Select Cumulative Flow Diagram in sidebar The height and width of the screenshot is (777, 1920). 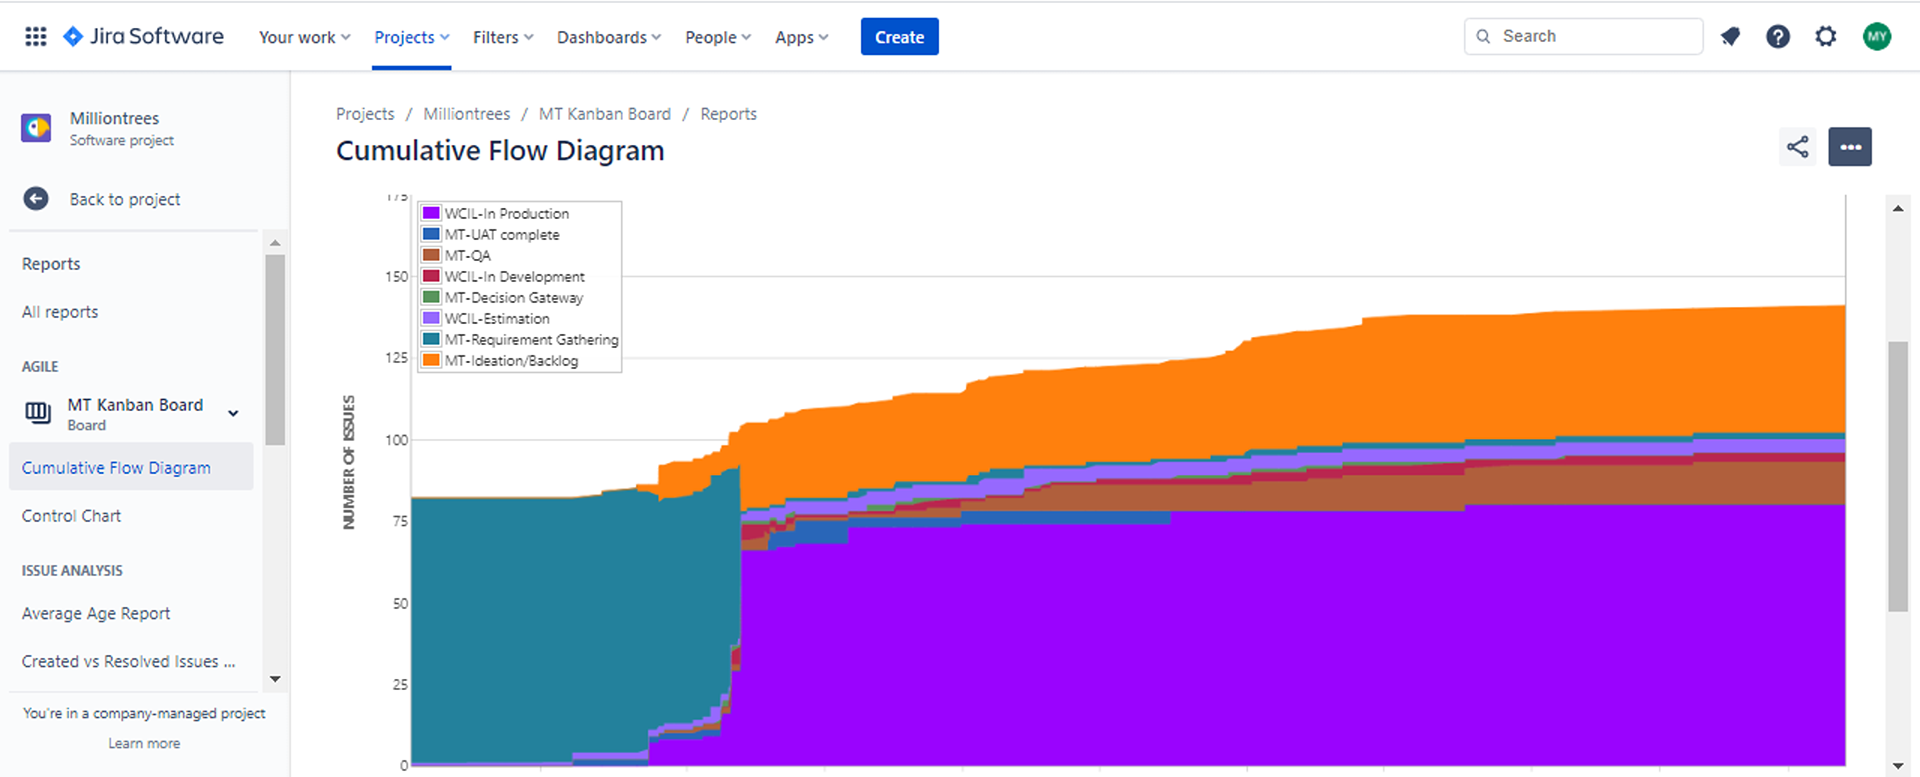[x=131, y=468]
